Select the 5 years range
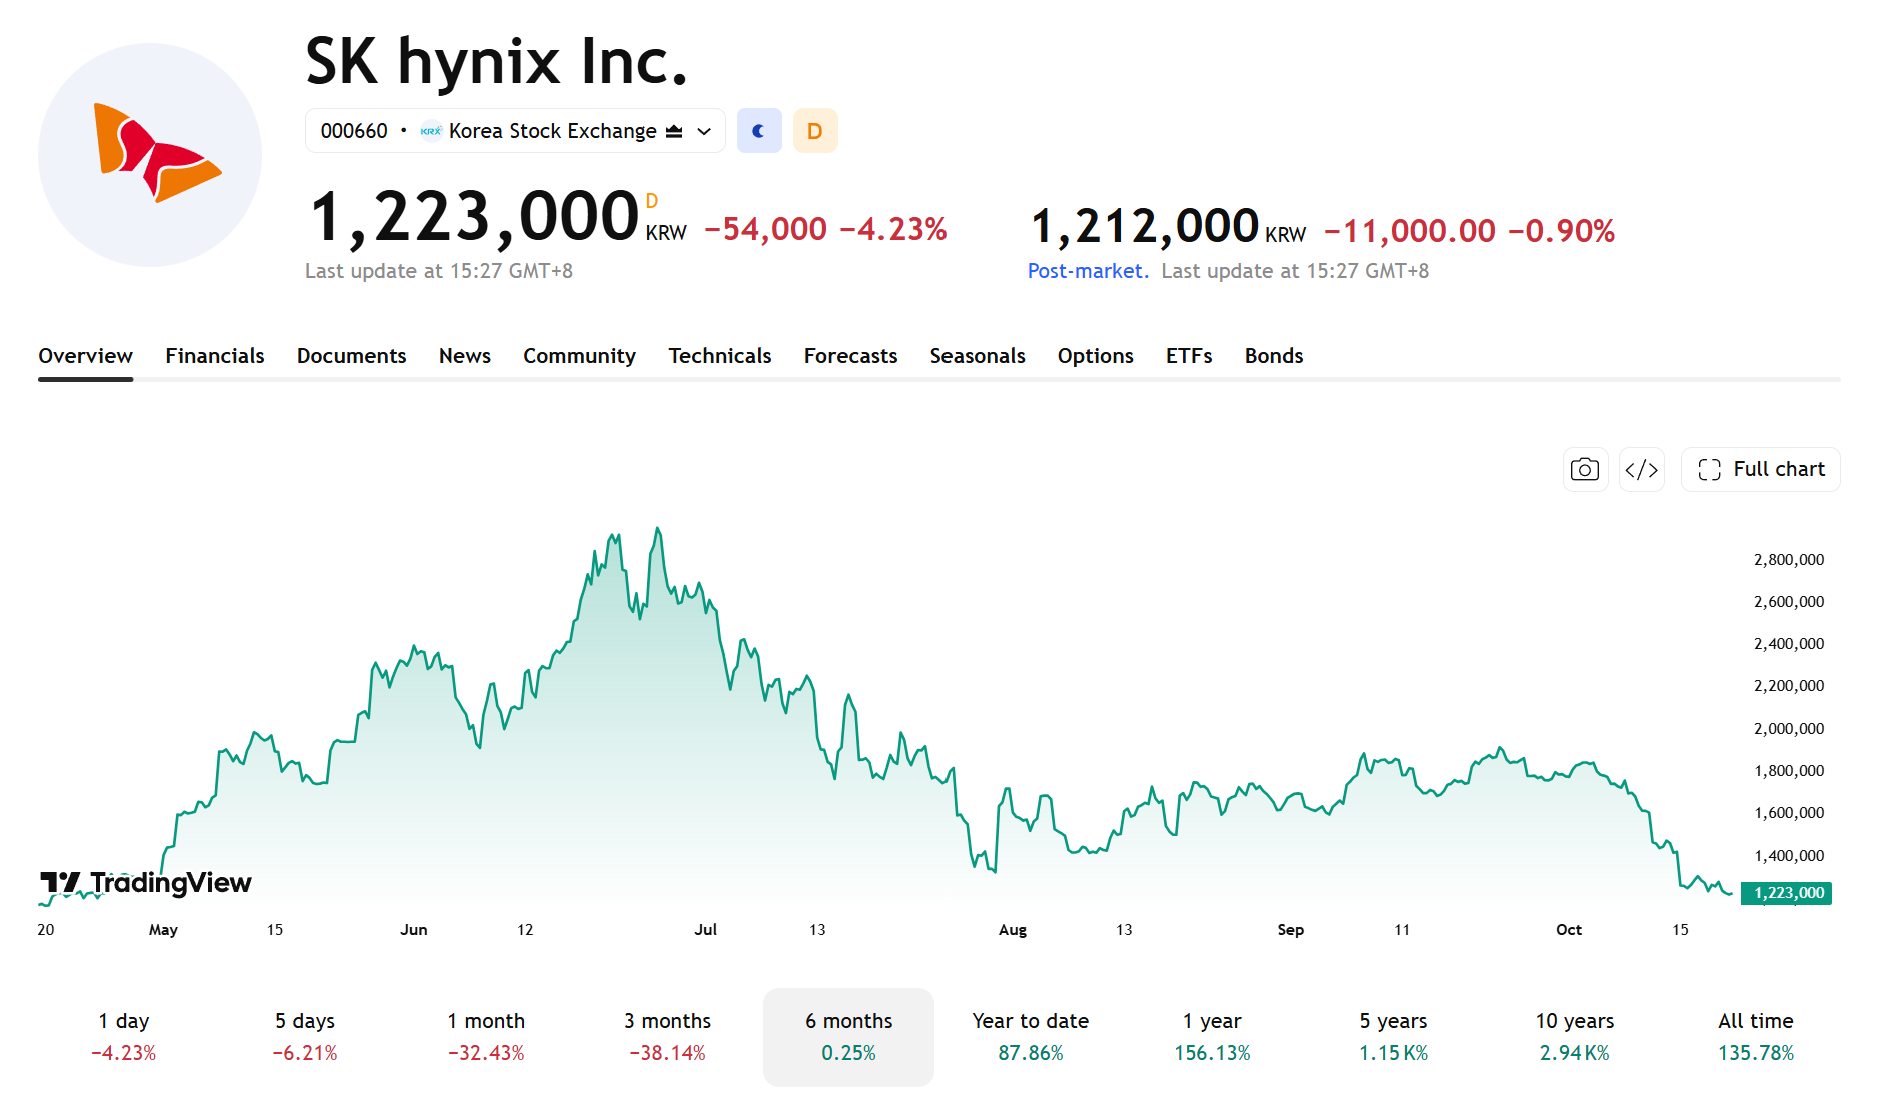Viewport: 1884px width, 1102px height. [1393, 1037]
